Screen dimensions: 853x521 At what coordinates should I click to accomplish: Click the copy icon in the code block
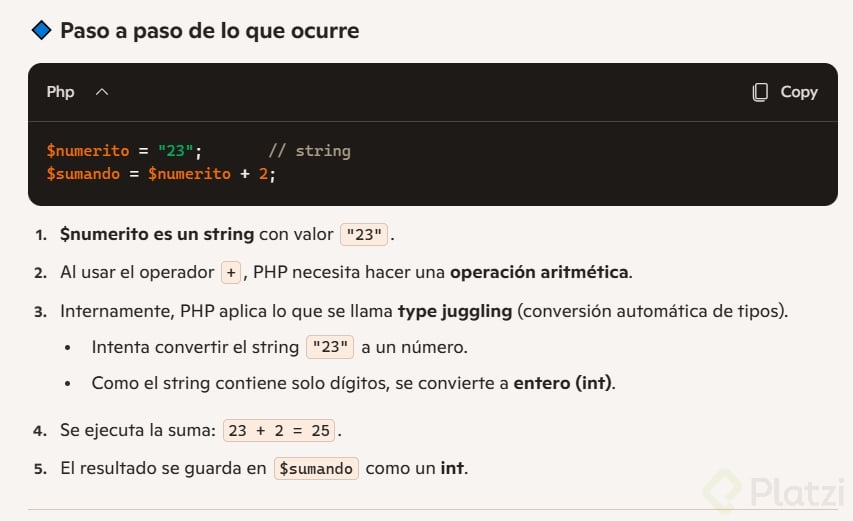pos(761,92)
